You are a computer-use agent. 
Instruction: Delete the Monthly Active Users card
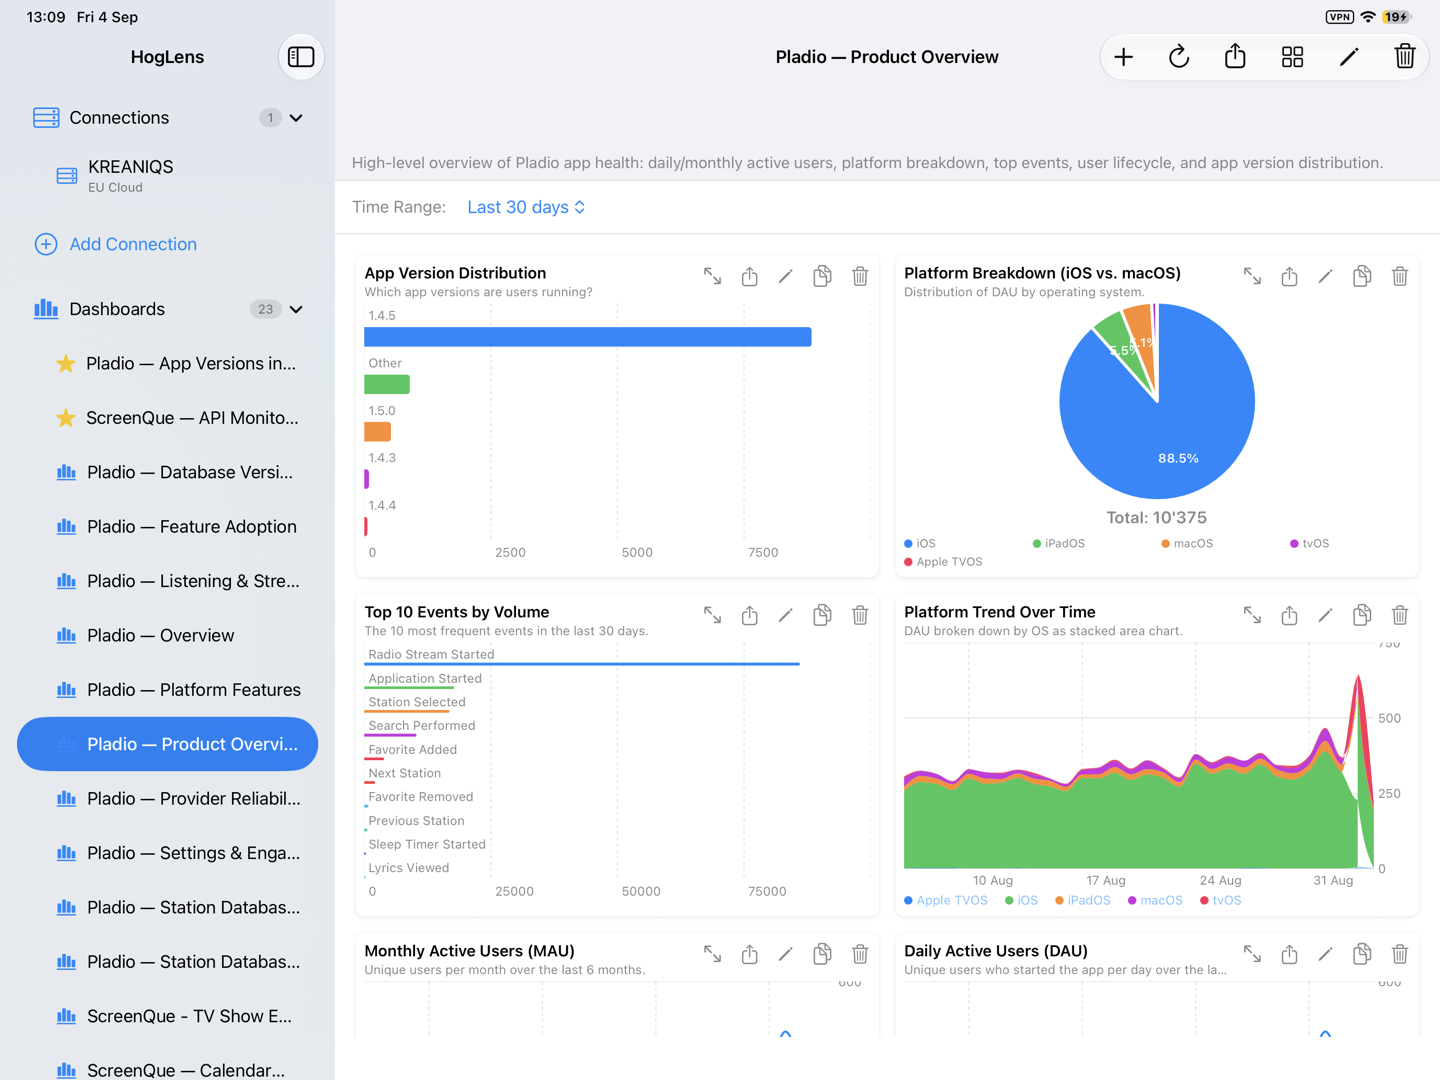(860, 954)
